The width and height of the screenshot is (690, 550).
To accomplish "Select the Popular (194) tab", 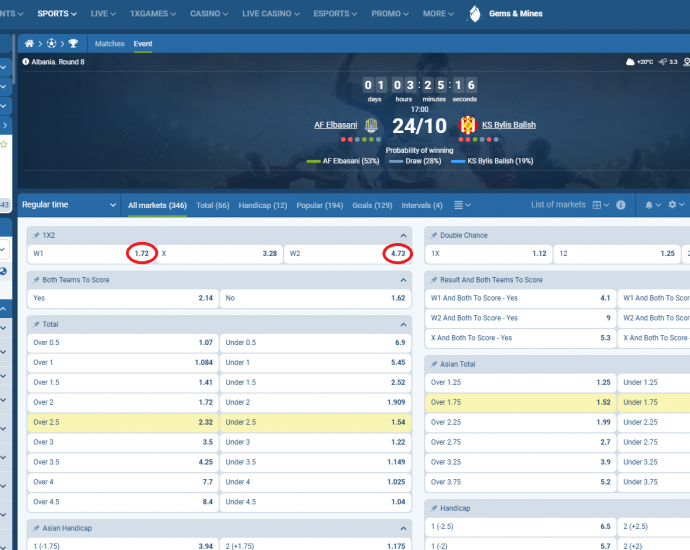I will [319, 205].
